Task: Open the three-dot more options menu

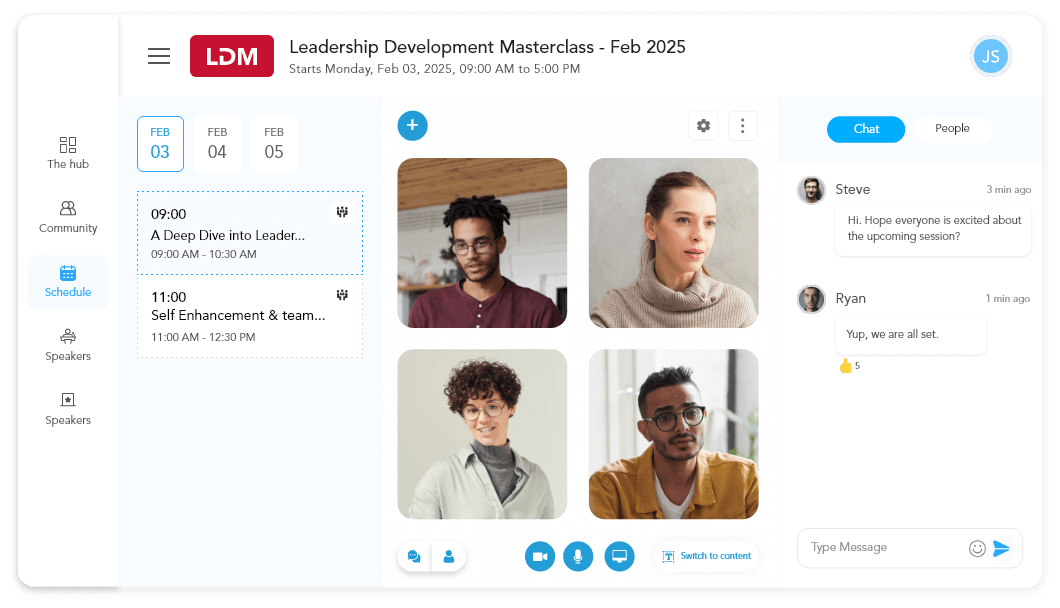Action: point(742,126)
